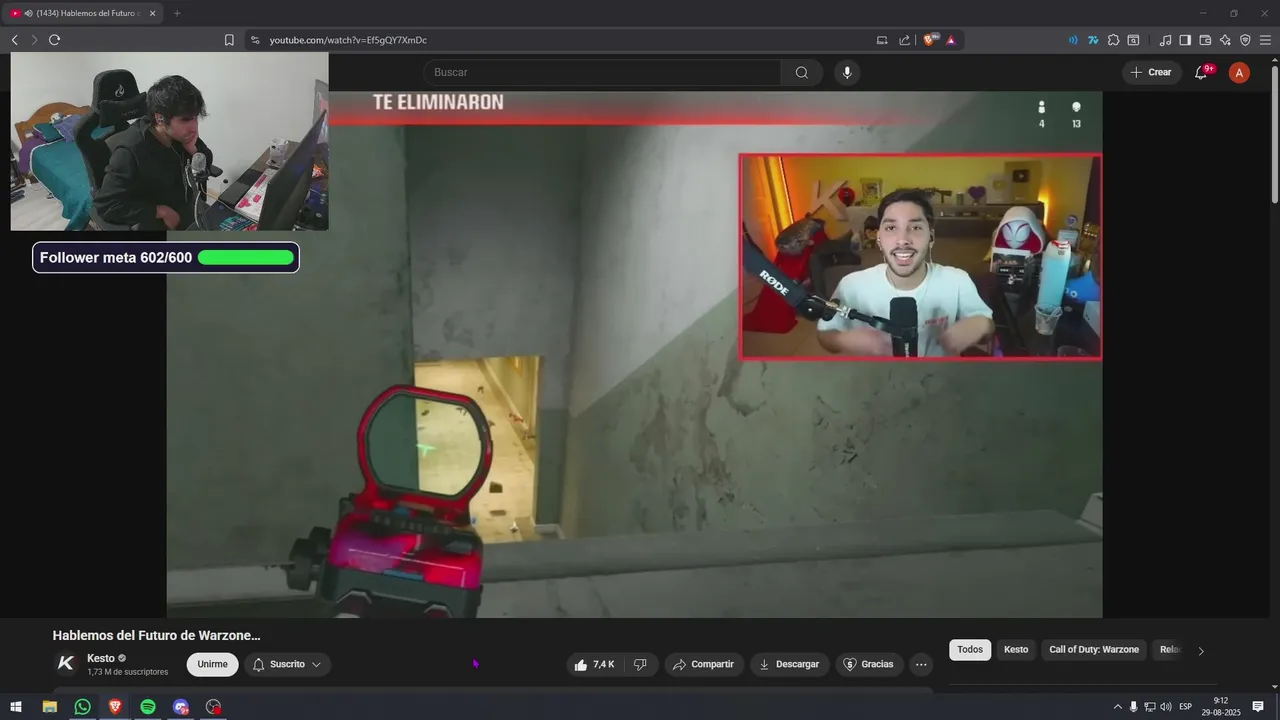Click the webcam overlay thumbnail
This screenshot has height=720, width=1280.
point(169,141)
